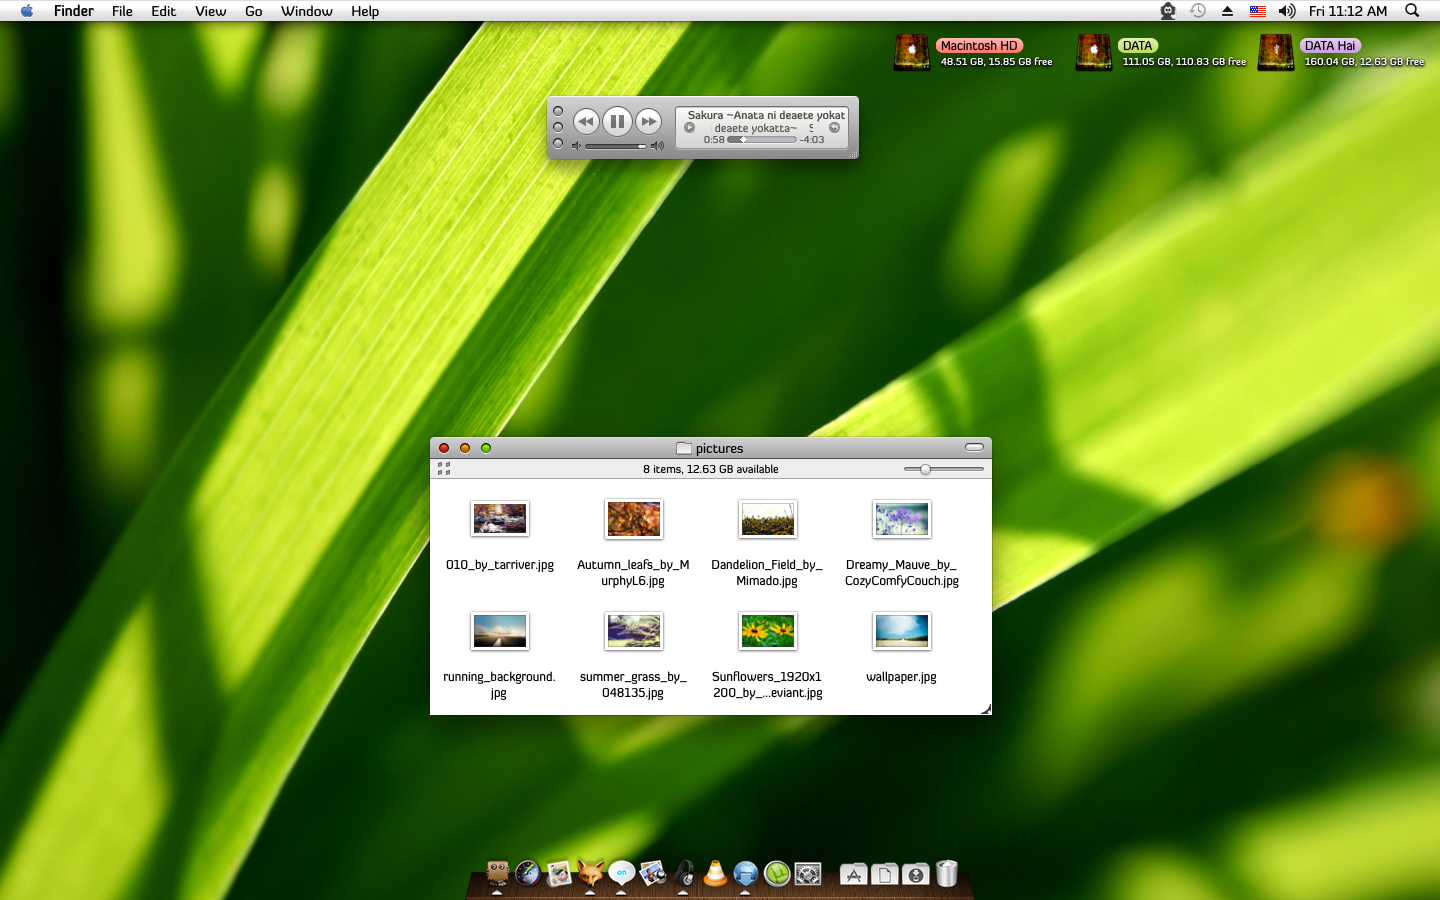
Task: Open the 'on' speech bubble chat app in the Dock
Action: click(621, 873)
